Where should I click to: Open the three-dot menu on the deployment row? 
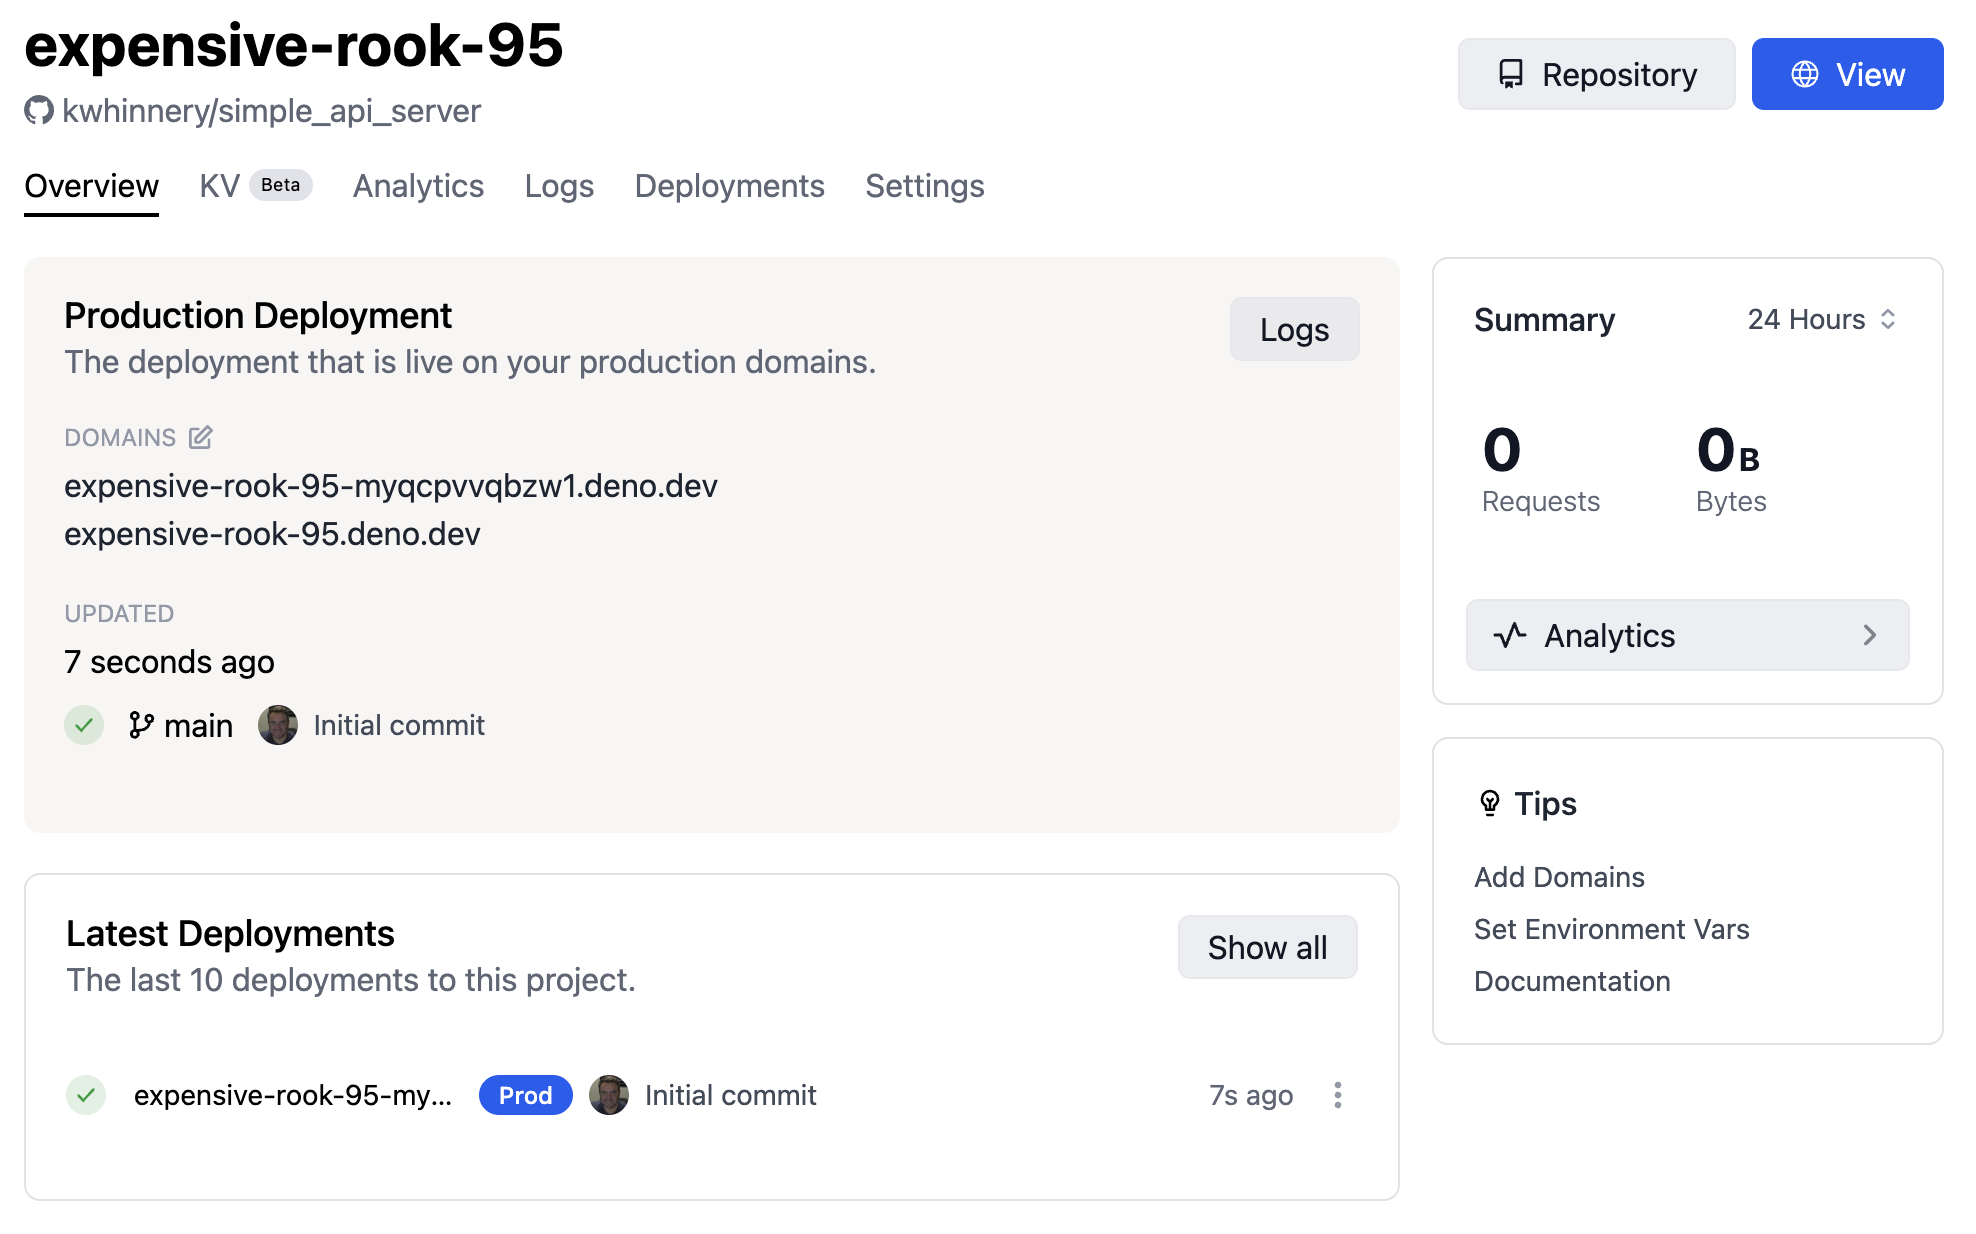(x=1339, y=1095)
